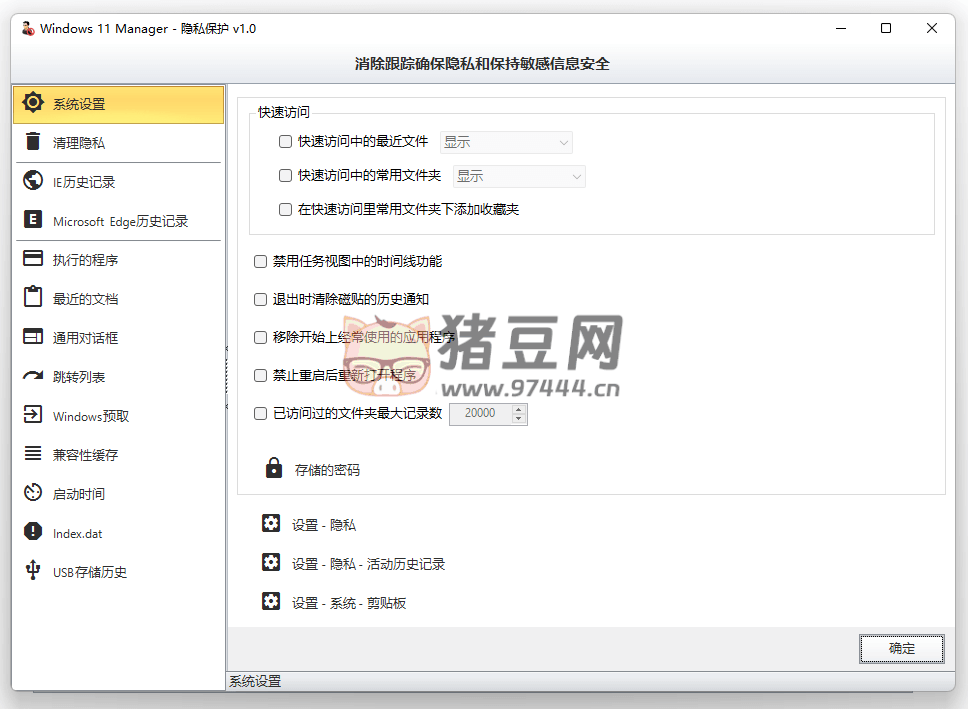
Task: Enable 快速访问中的最近文件 checkbox
Action: tap(285, 142)
